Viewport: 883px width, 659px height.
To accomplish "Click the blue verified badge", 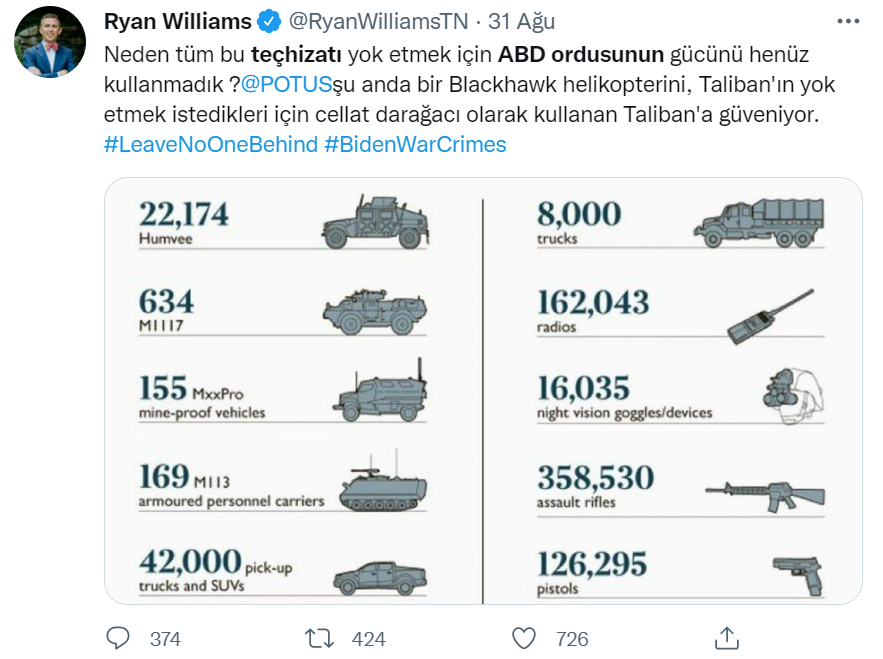I will pyautogui.click(x=269, y=20).
